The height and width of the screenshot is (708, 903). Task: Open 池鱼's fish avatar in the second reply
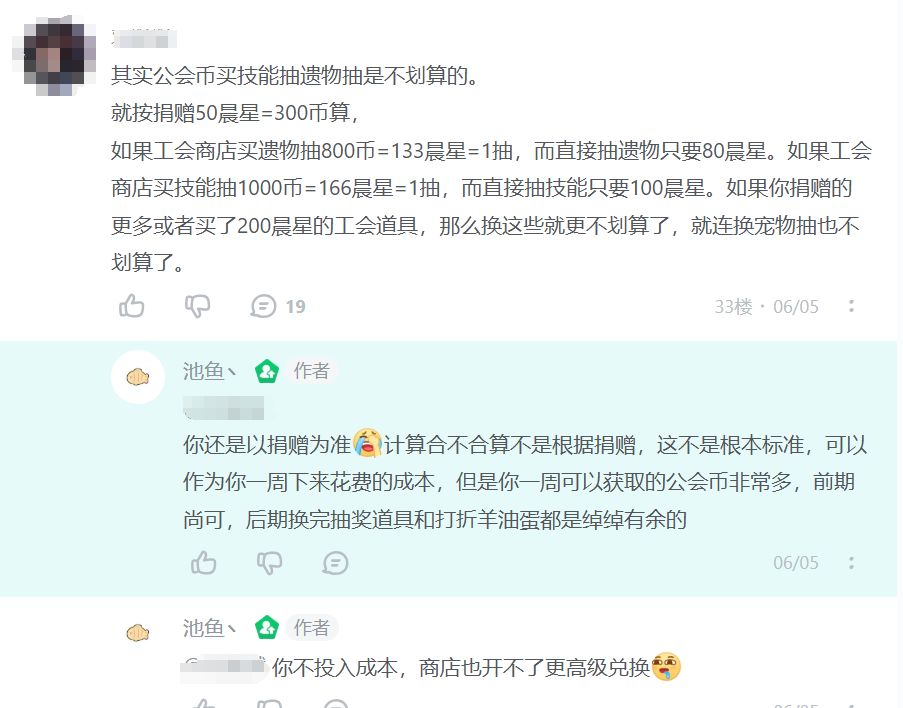(x=138, y=633)
